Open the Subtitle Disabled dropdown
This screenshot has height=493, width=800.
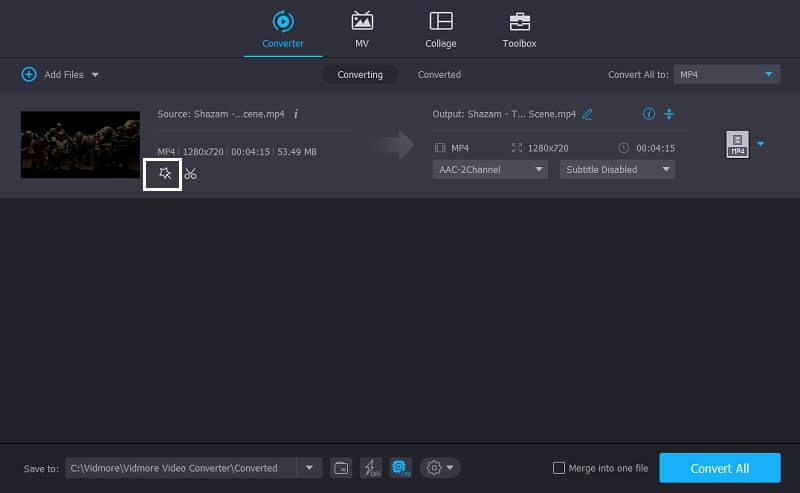[617, 170]
